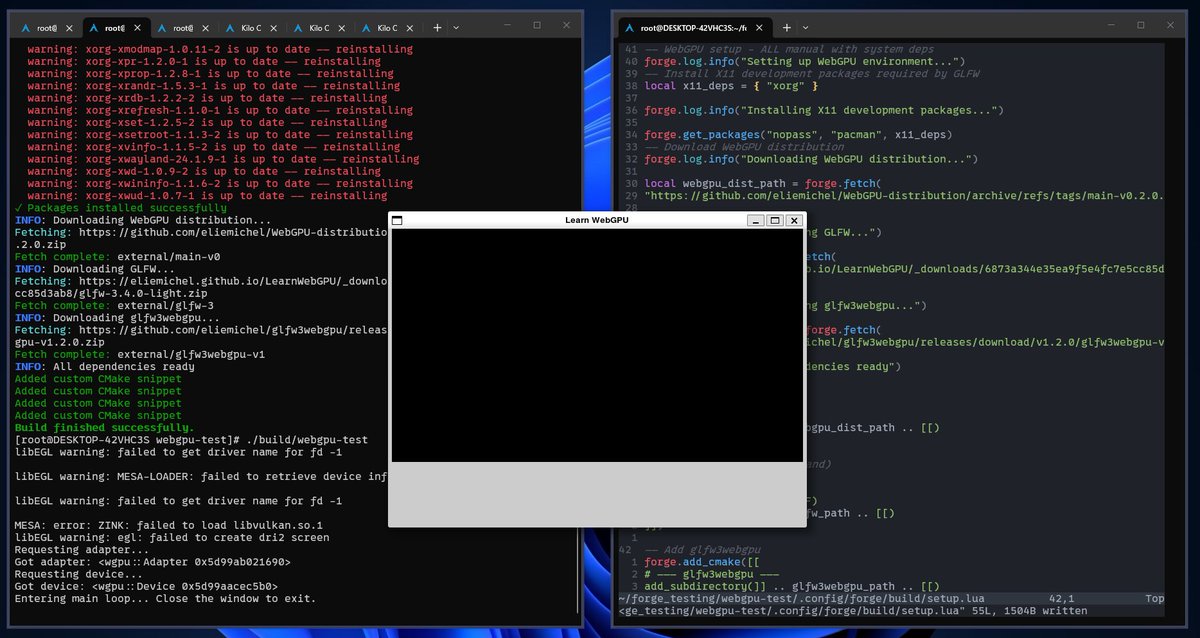Click 'MESA: error: ZINK: failed to load libvulkan.so.1'
1200x638 pixels.
point(168,526)
